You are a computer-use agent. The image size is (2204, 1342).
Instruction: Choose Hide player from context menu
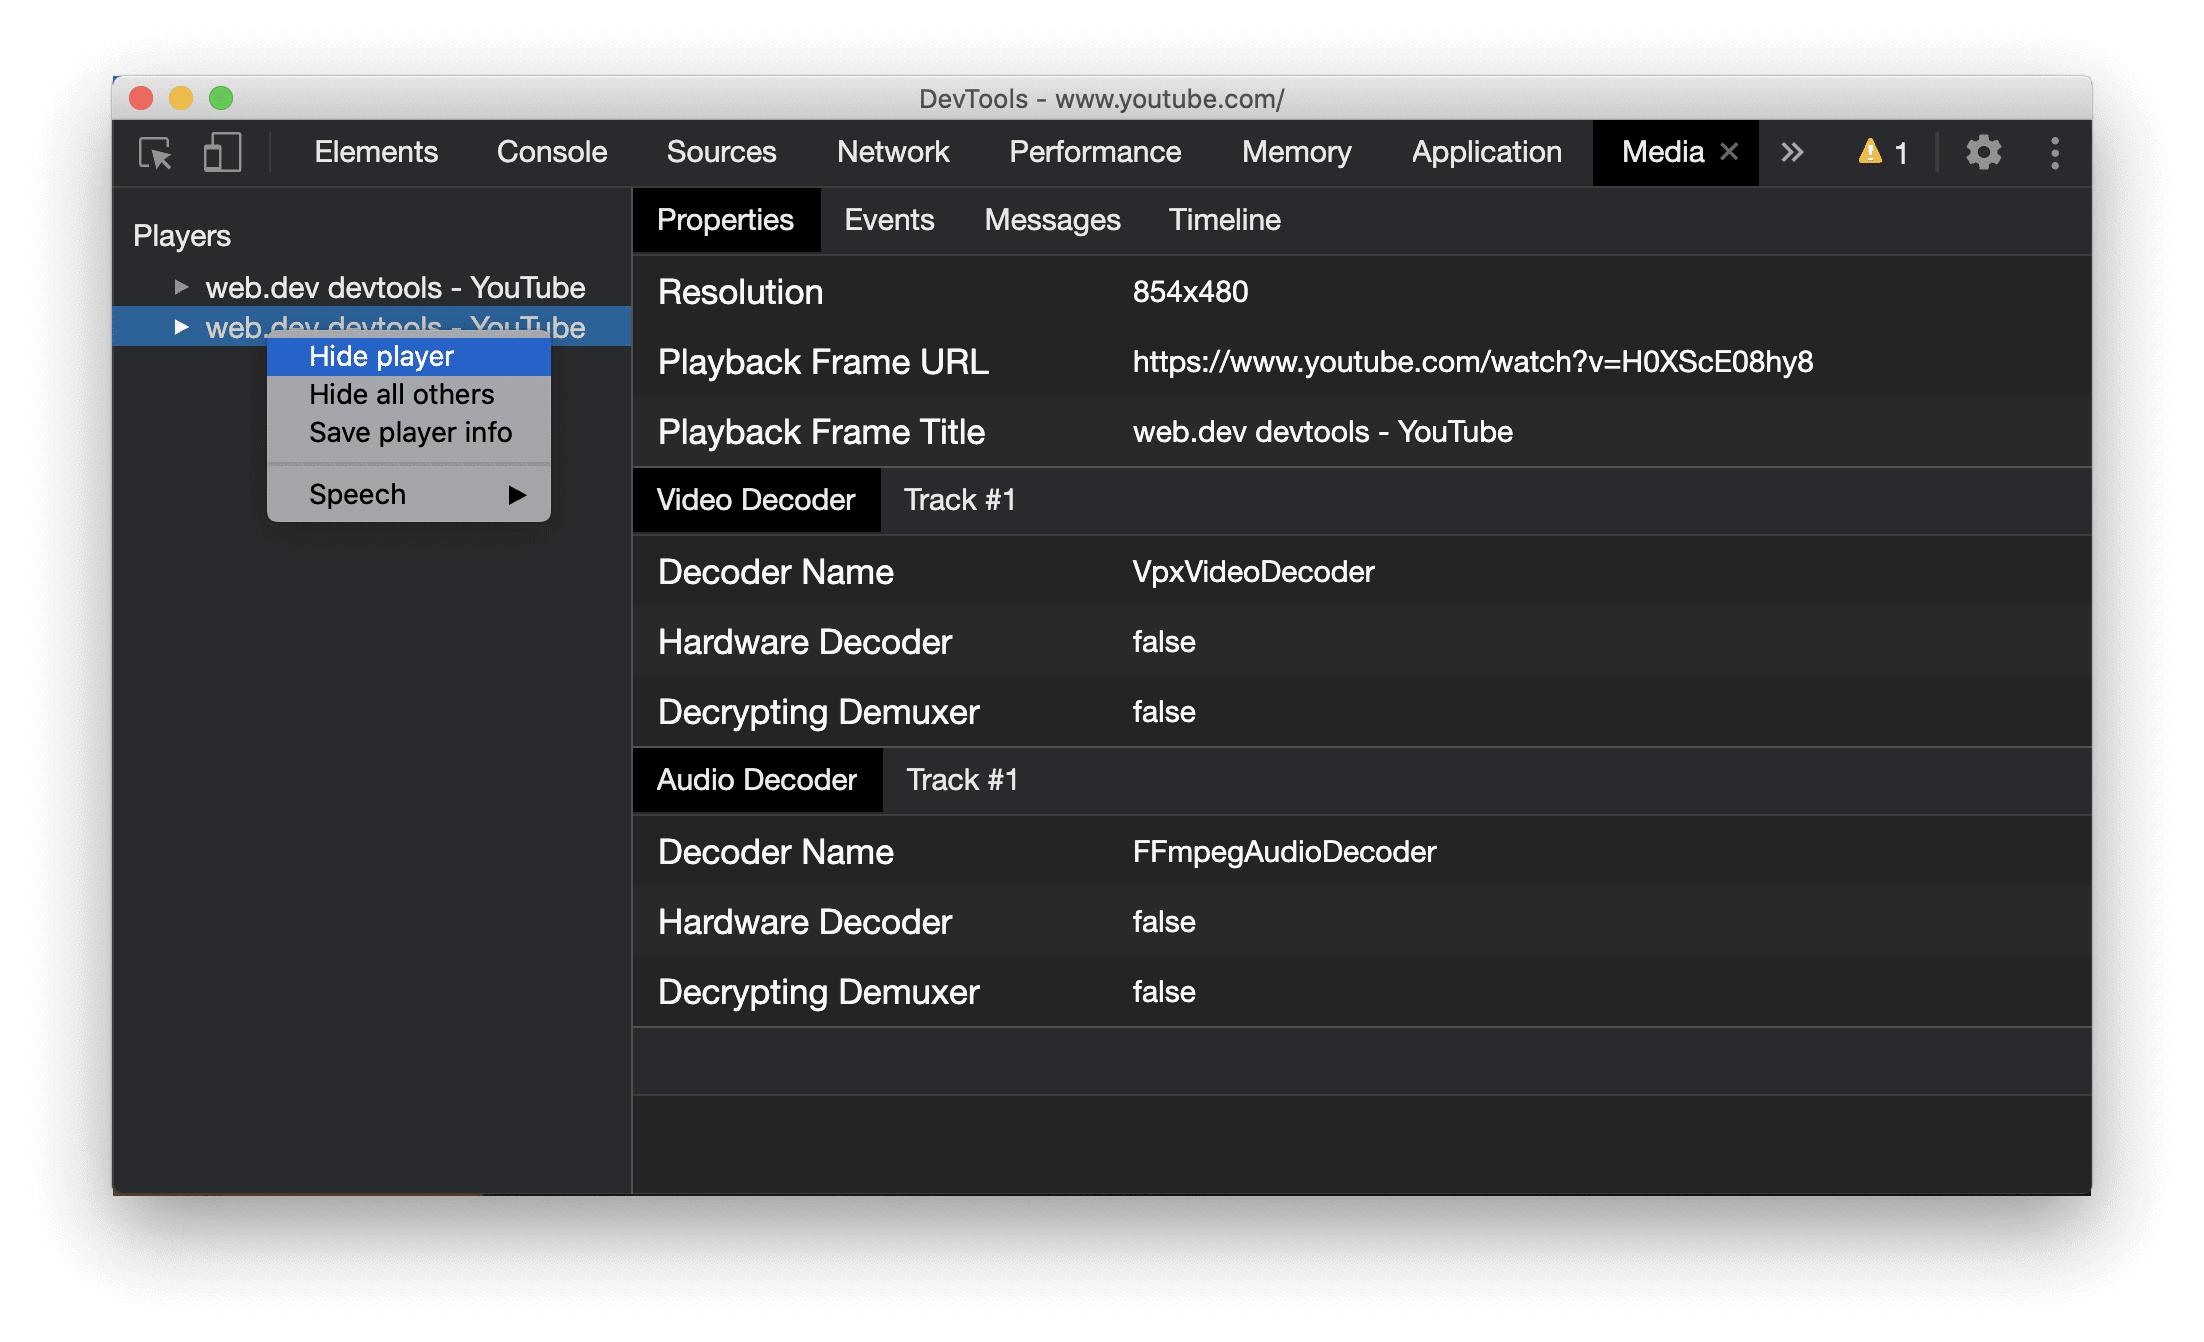(x=381, y=357)
